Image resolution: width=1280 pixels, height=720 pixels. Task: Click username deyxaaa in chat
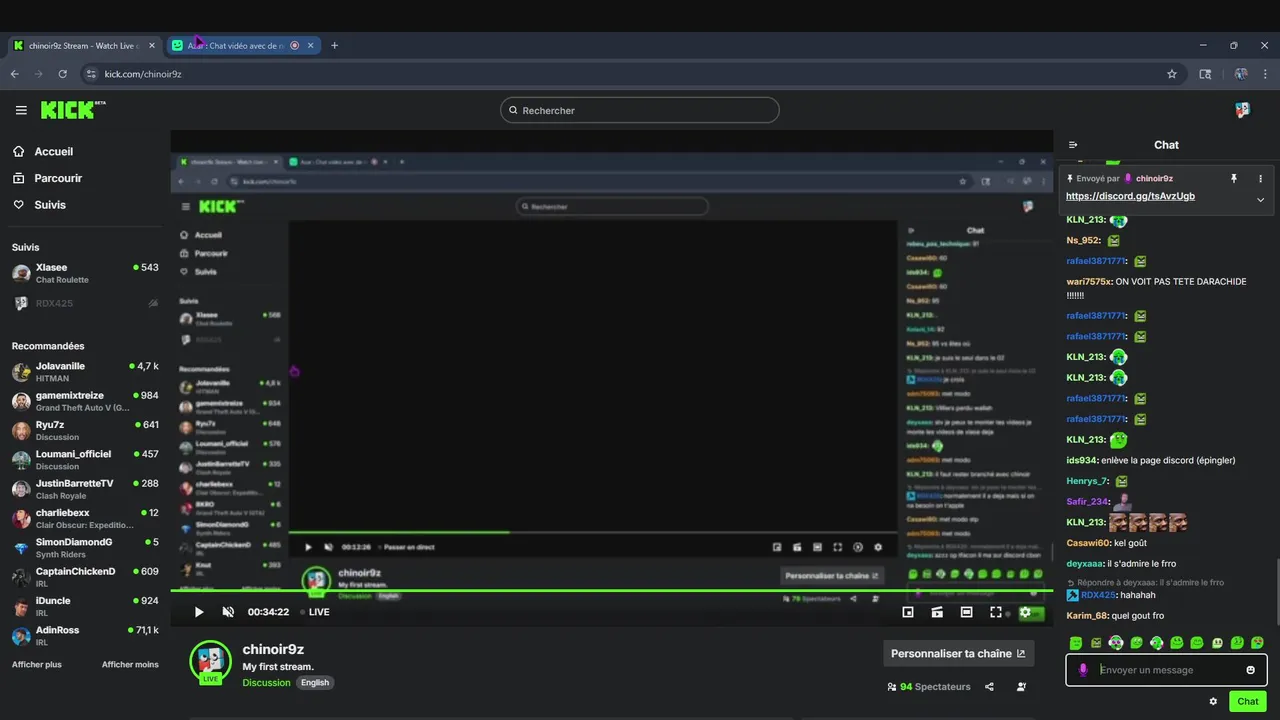(1085, 564)
